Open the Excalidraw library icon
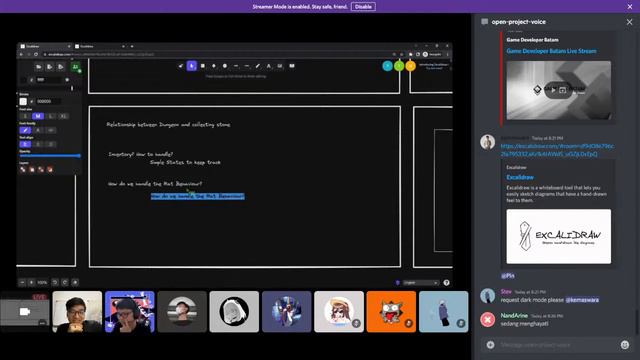Viewport: 640px width, 360px height. click(x=292, y=66)
